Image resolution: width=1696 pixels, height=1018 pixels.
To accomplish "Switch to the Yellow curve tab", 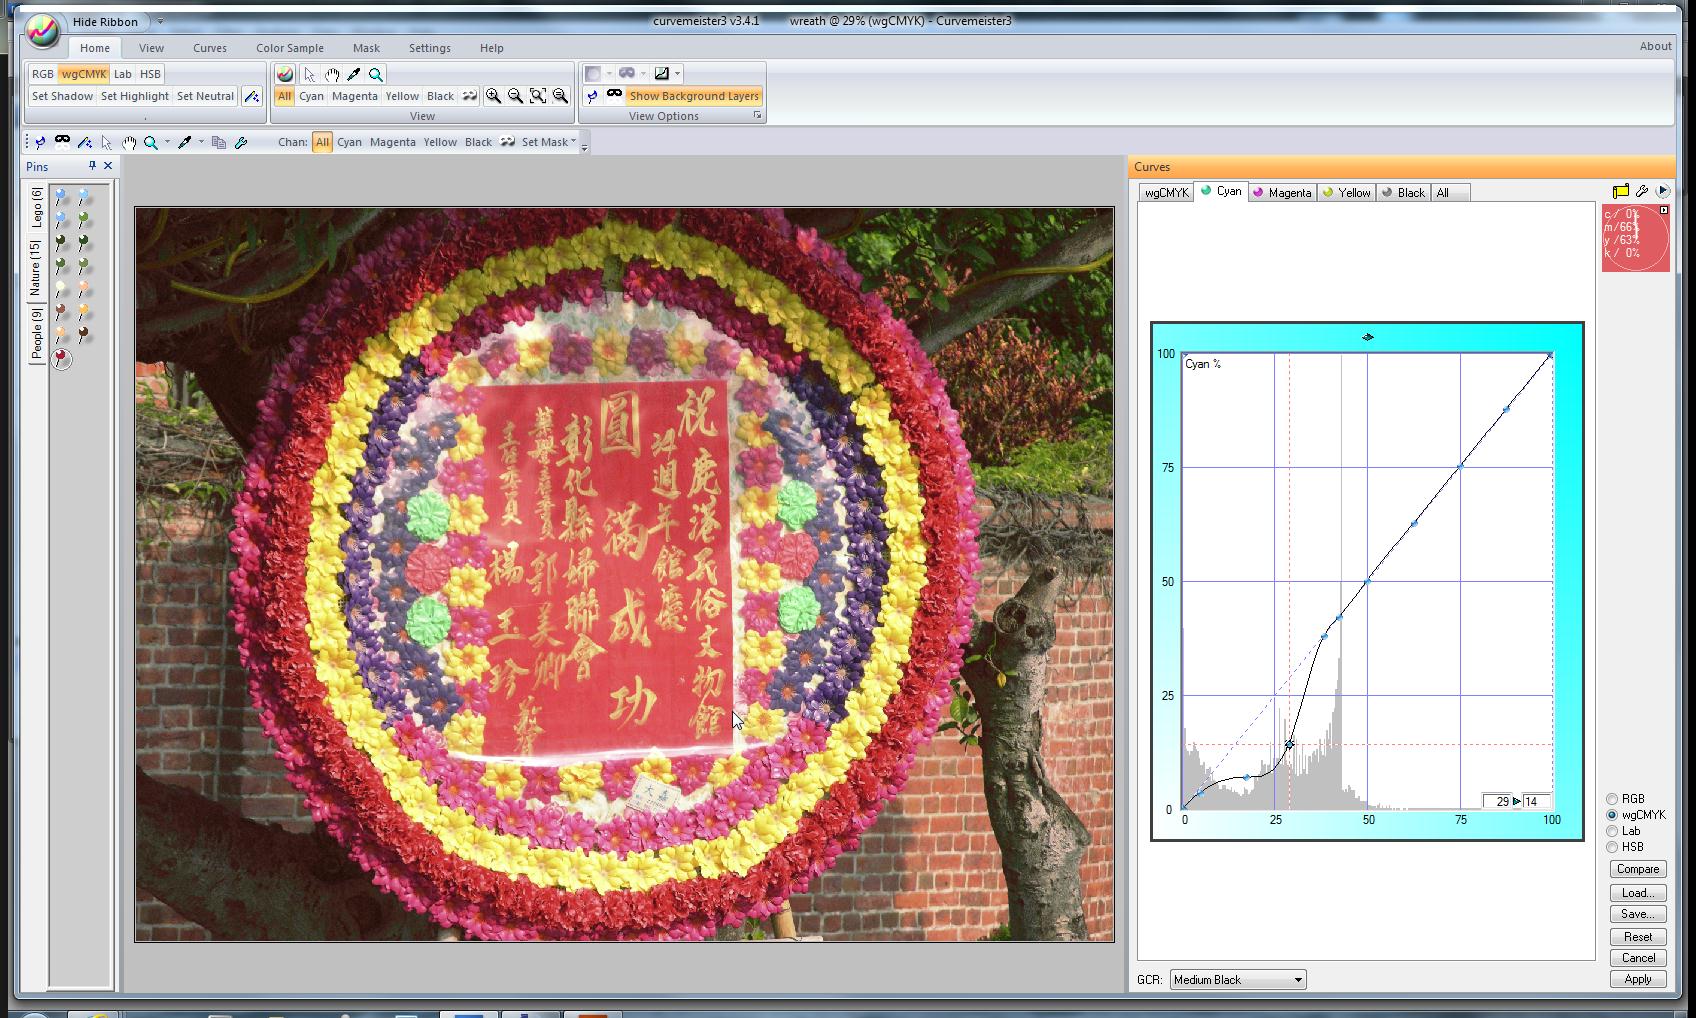I will (1345, 193).
